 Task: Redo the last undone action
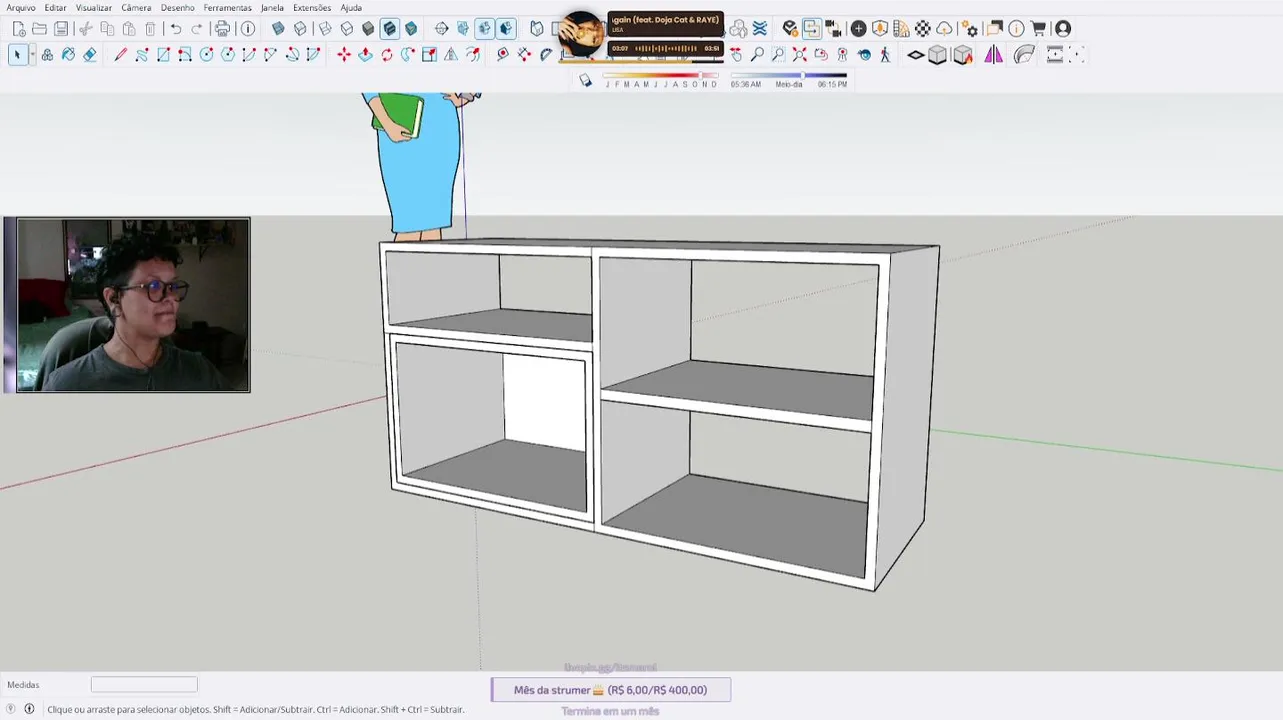click(x=197, y=29)
